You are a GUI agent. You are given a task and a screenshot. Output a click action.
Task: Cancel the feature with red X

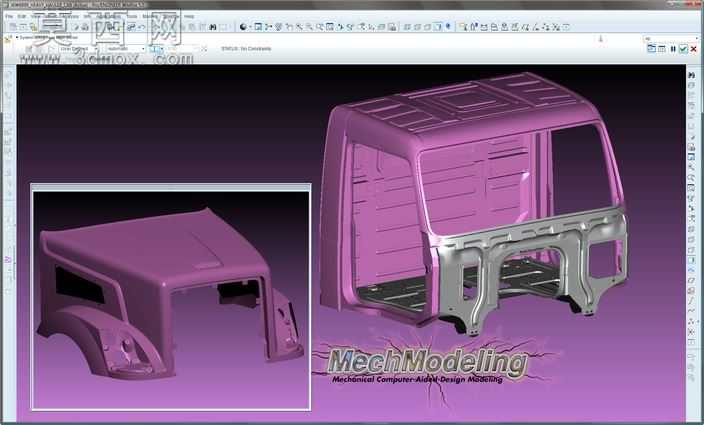pos(694,49)
